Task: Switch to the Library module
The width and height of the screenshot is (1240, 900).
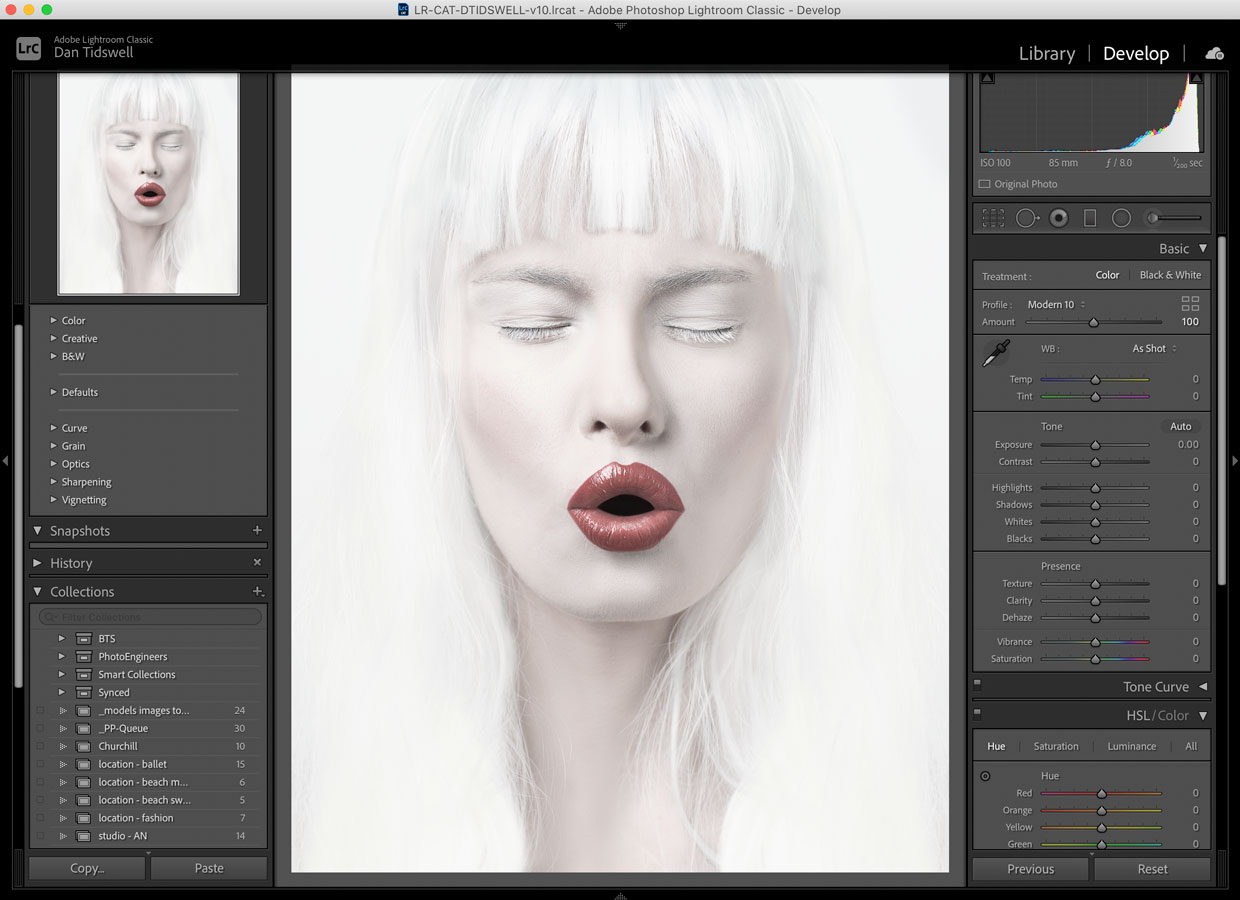Action: [x=1046, y=53]
